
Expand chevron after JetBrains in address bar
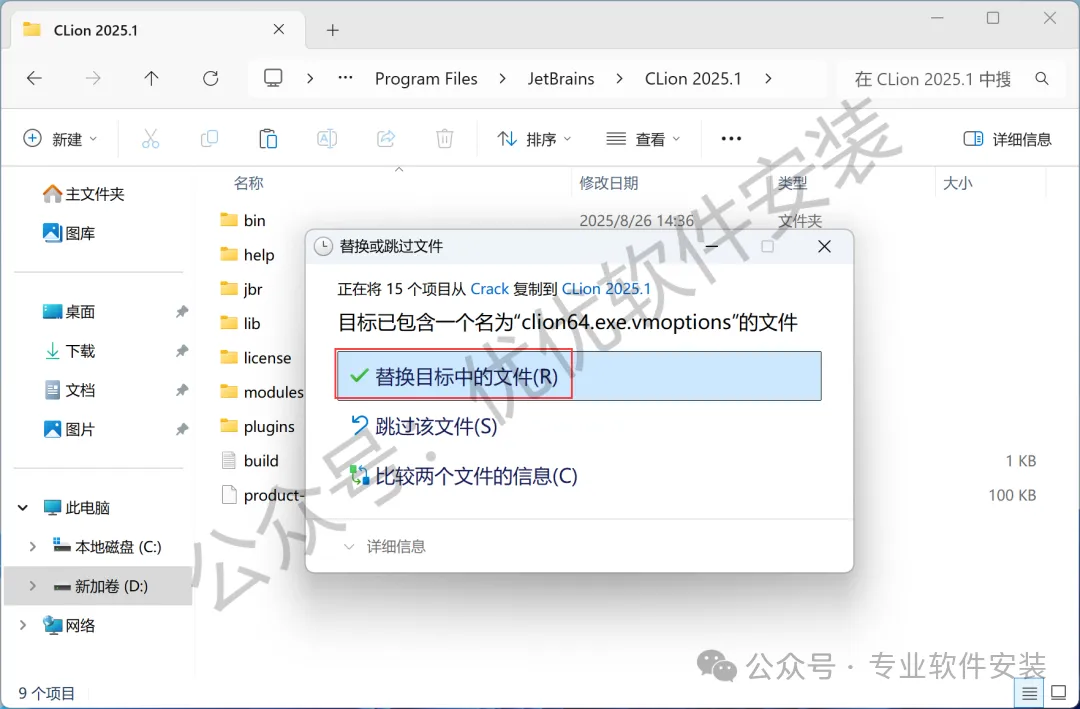(x=619, y=79)
